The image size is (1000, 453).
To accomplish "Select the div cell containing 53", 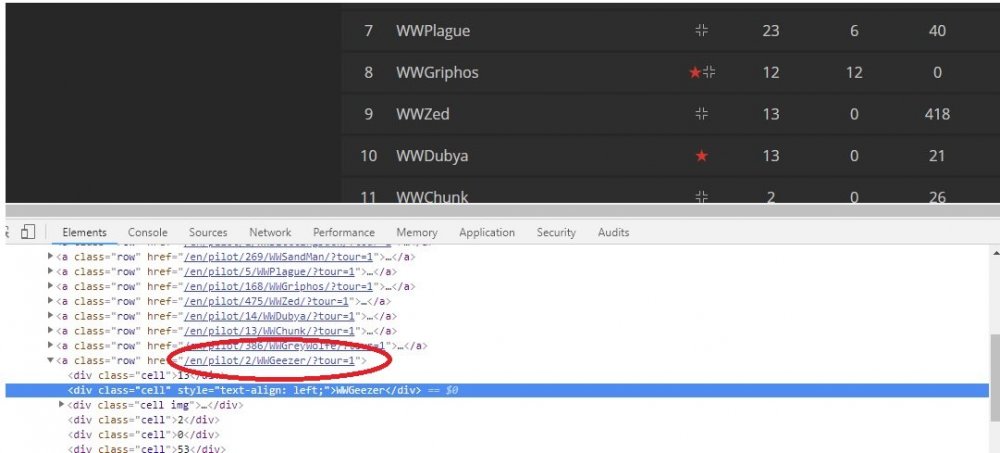I will [x=146, y=449].
